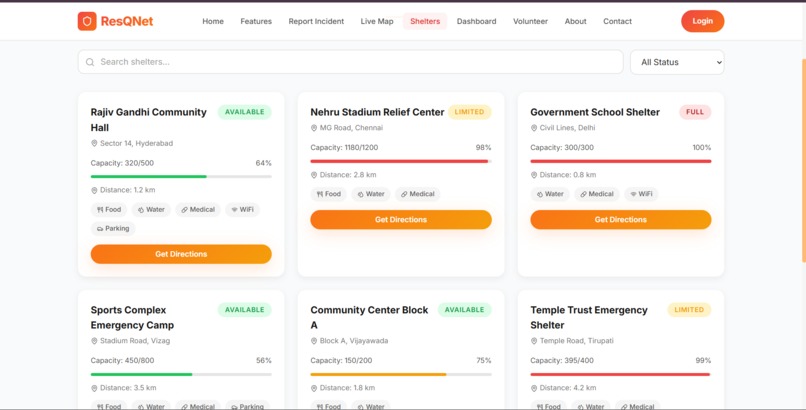Click the 75% capacity bar for Community Center
806x410 pixels.
click(x=401, y=375)
